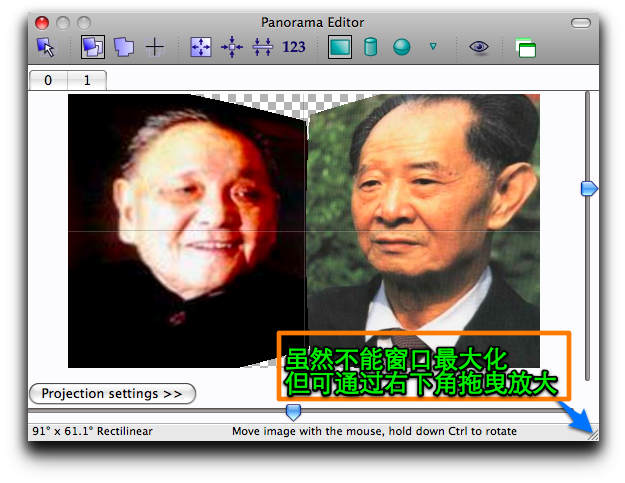Click the individual image shape mode icon

coord(124,47)
